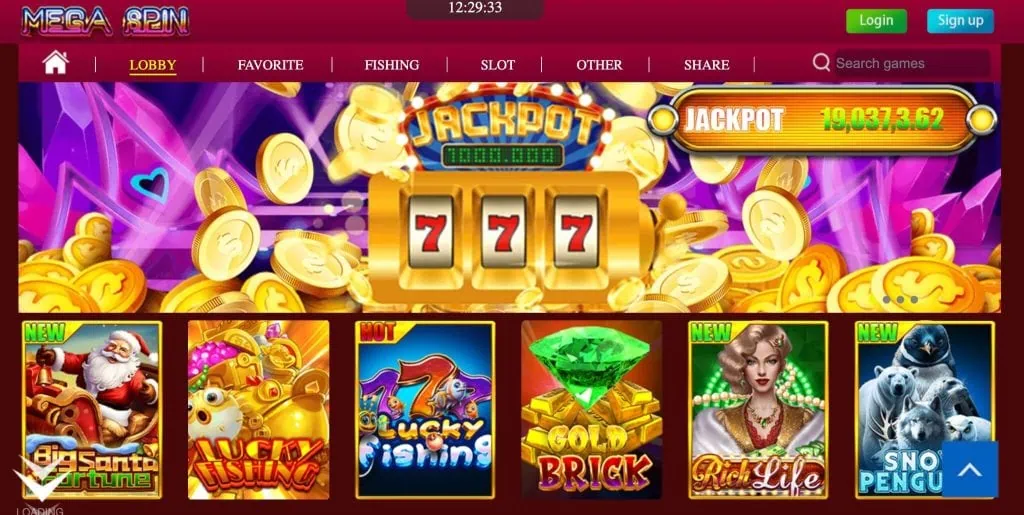Focus the Search games field
Viewport: 1024px width, 515px height.
tap(912, 63)
